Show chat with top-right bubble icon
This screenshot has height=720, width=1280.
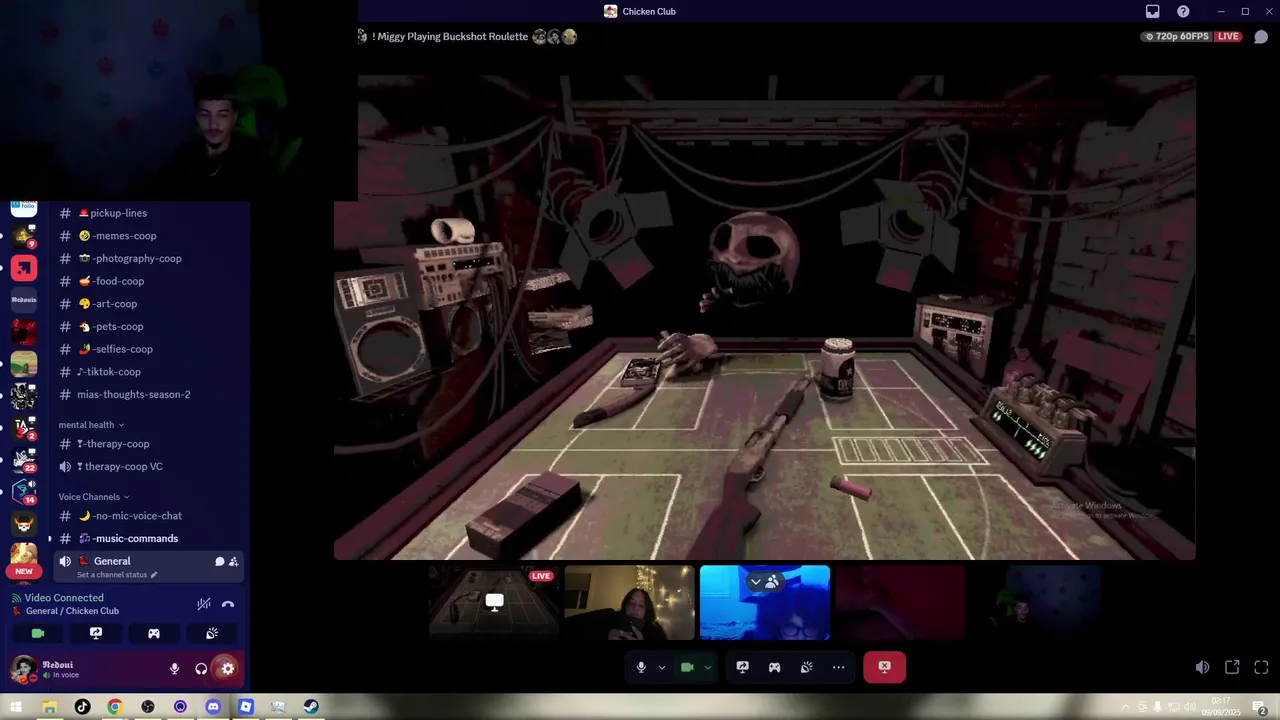click(x=1261, y=37)
